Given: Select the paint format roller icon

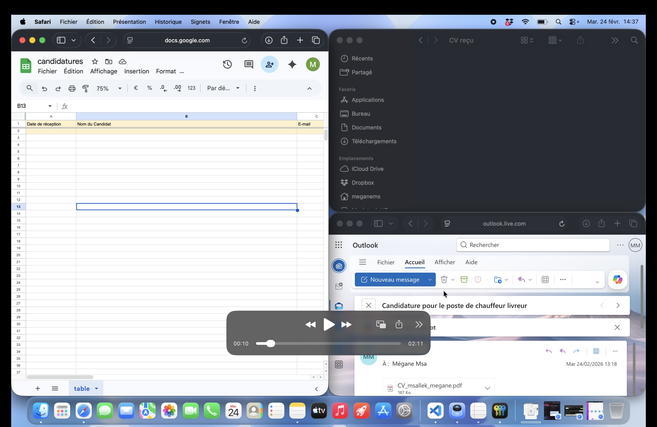Looking at the screenshot, I should click(86, 88).
